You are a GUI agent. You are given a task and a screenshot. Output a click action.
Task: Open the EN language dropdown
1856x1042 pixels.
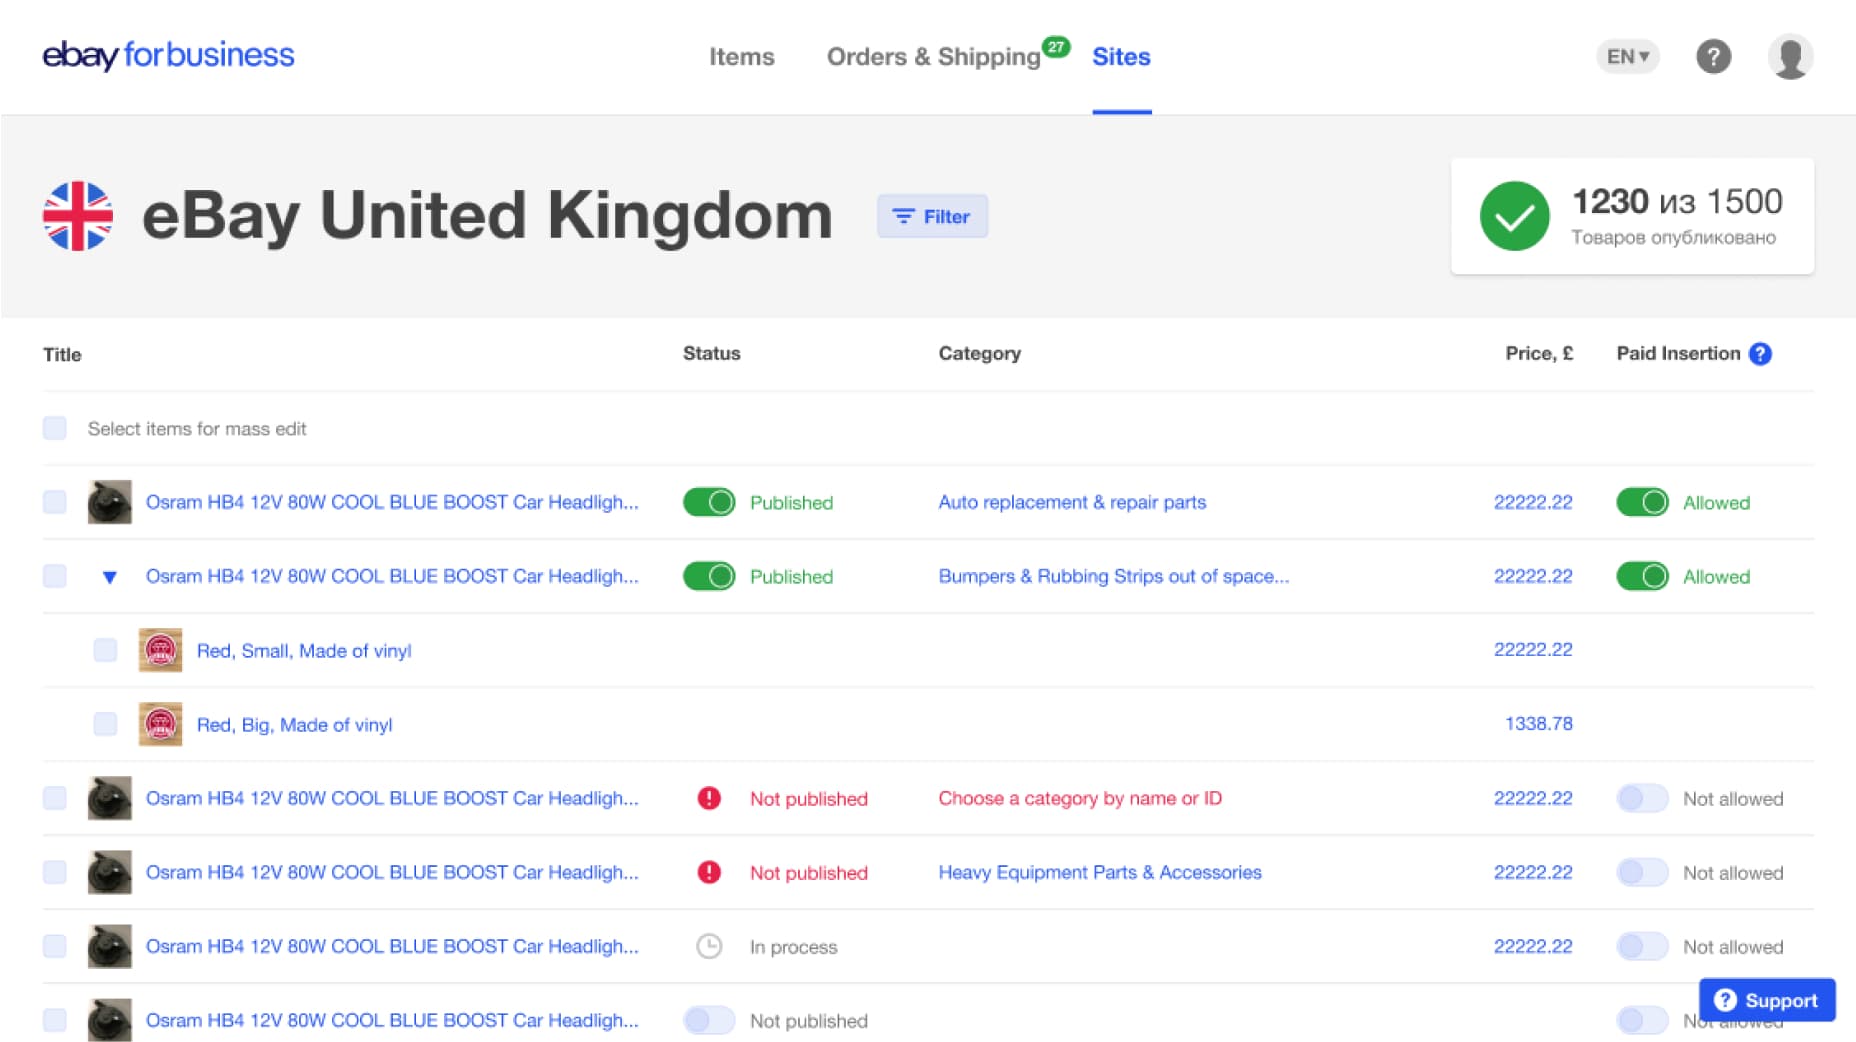1628,57
